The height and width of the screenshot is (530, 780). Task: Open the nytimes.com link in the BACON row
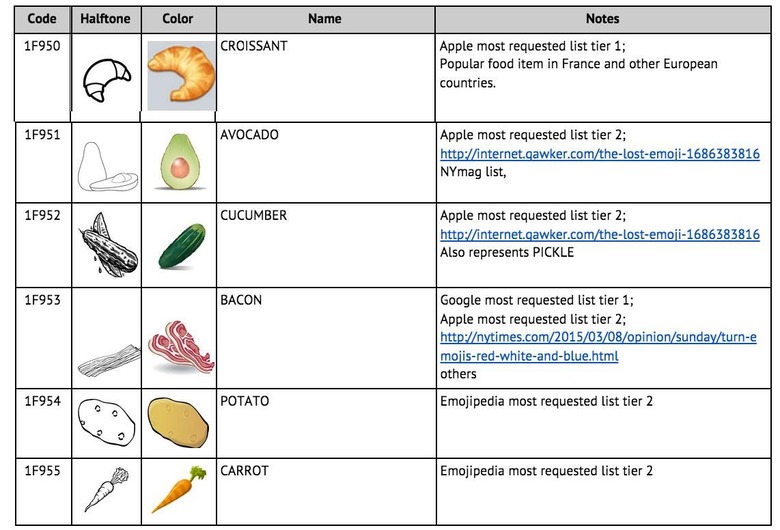pos(598,346)
